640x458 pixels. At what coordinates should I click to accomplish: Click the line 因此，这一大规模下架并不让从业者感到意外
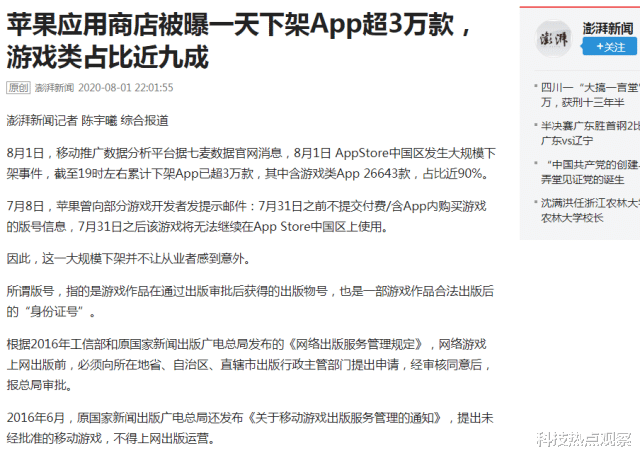pos(128,258)
